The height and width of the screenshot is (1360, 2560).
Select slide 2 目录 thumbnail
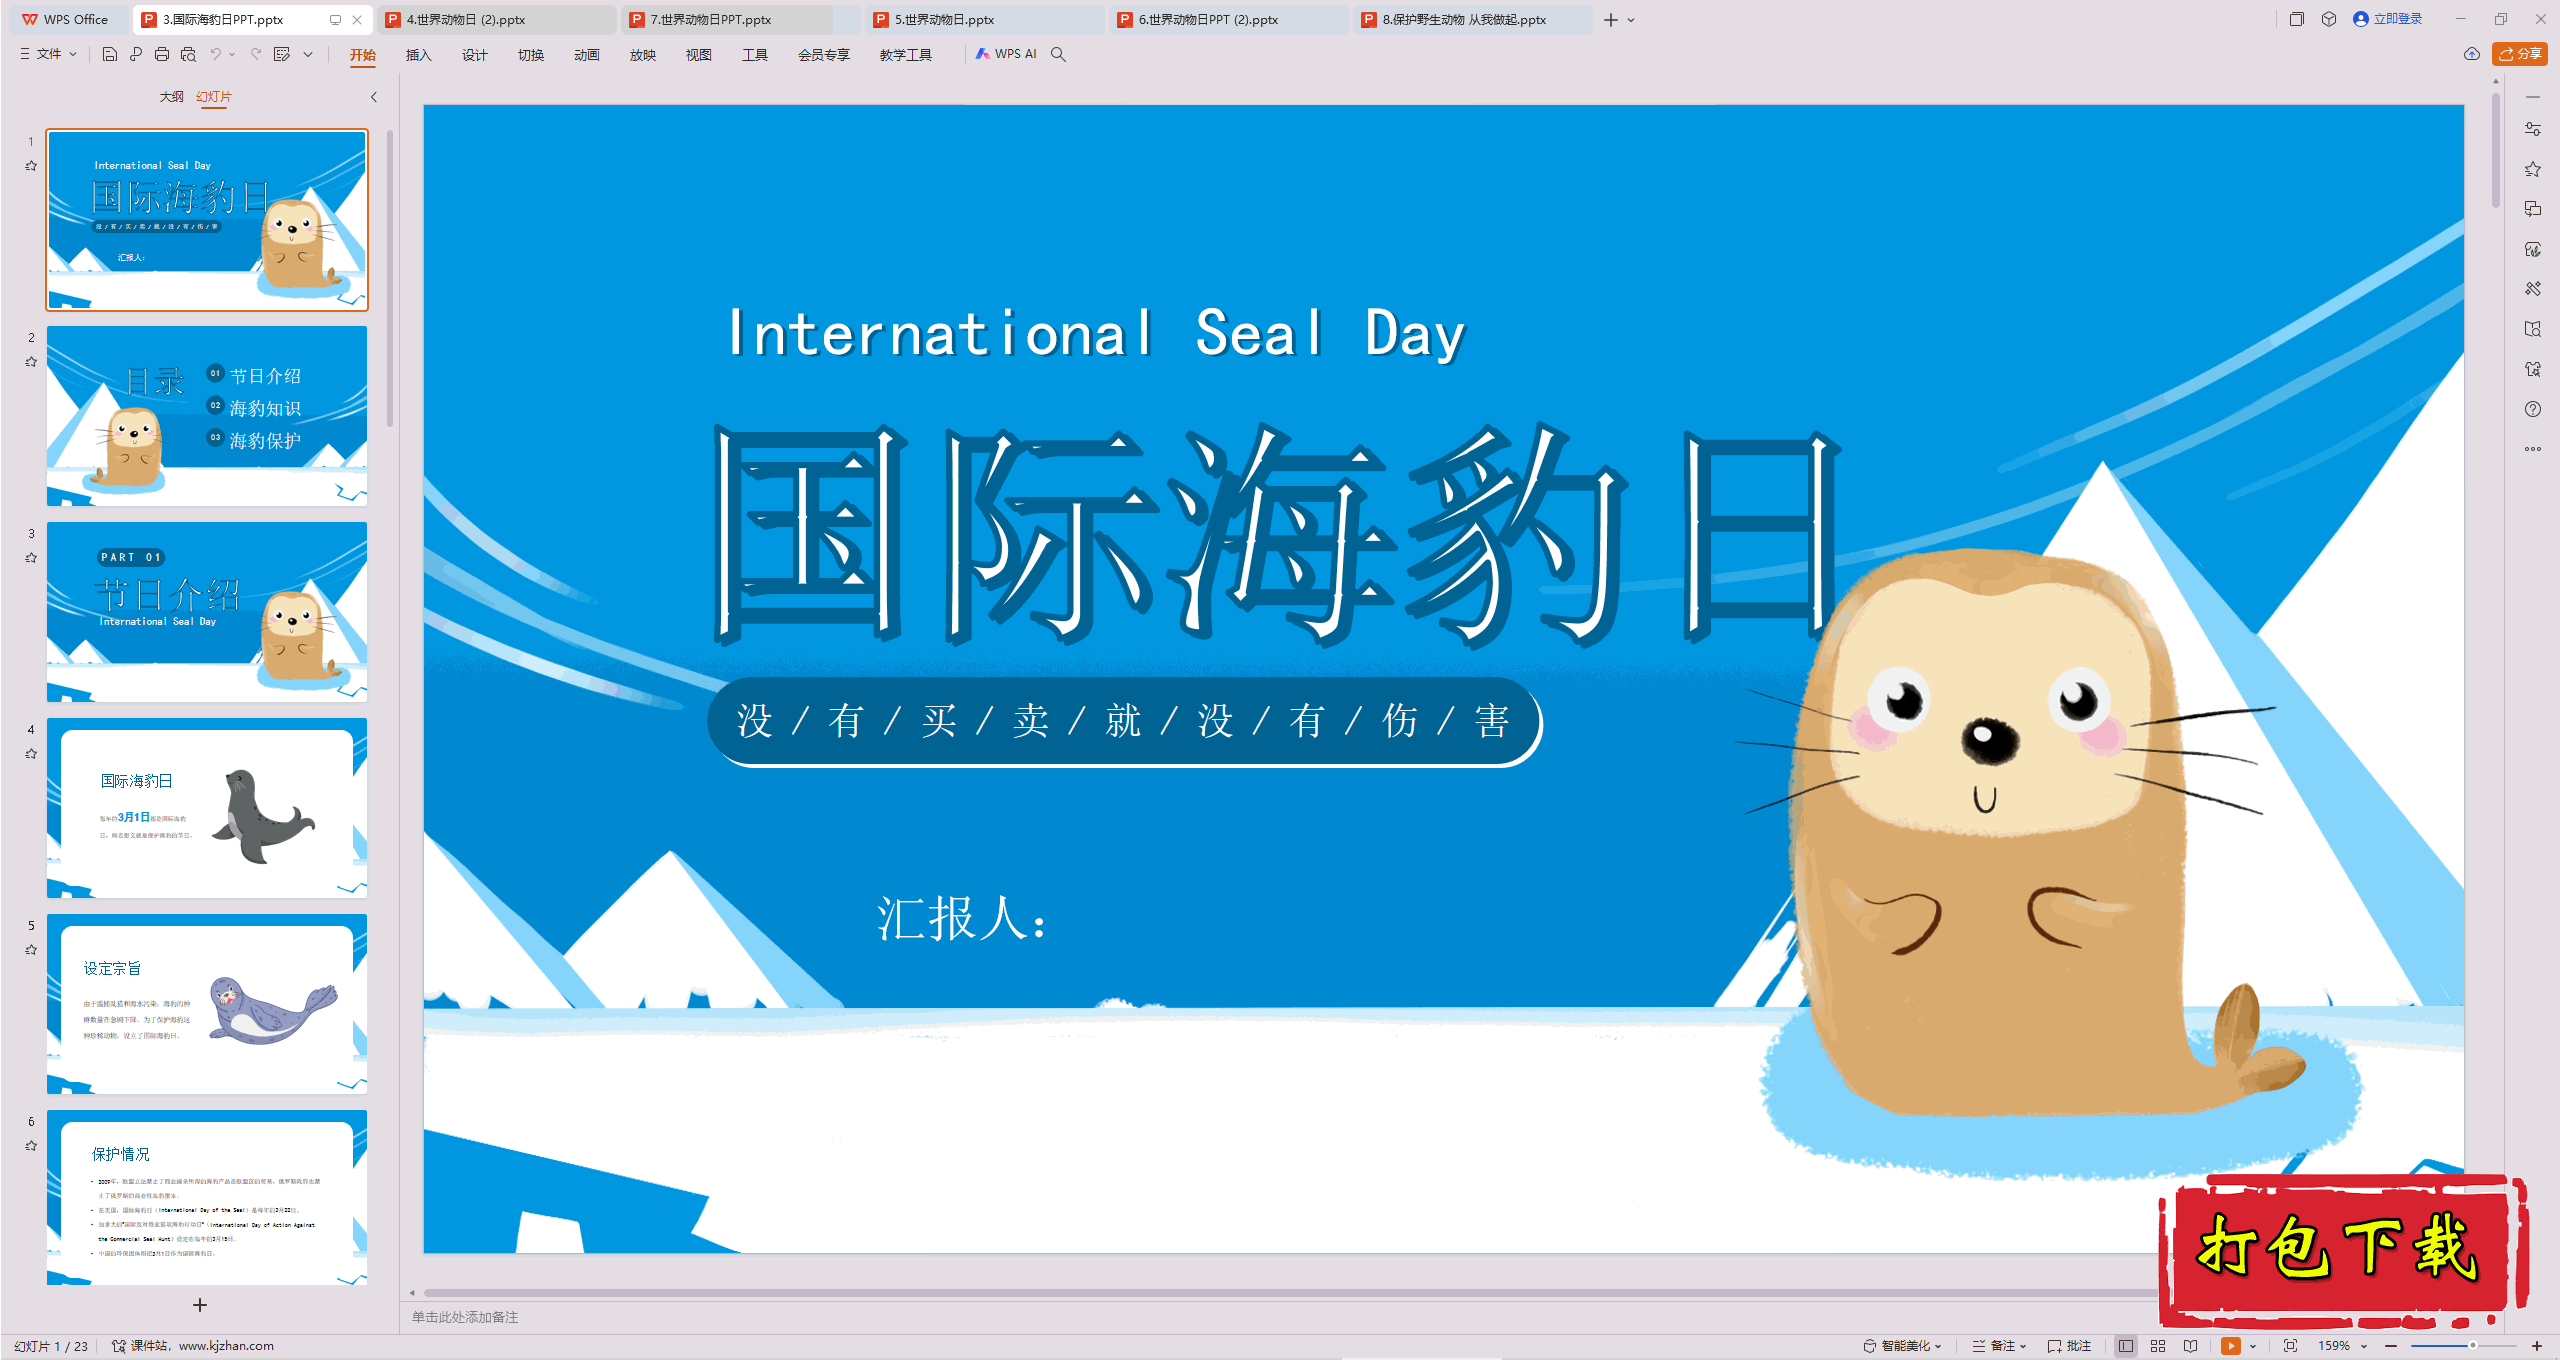point(207,416)
